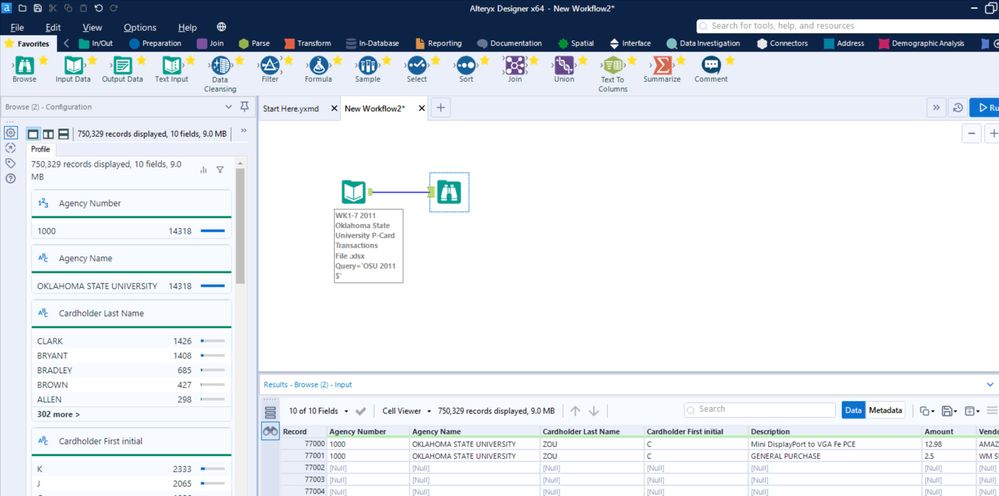This screenshot has height=496, width=999.
Task: Select the Sample tool icon
Action: click(x=368, y=65)
